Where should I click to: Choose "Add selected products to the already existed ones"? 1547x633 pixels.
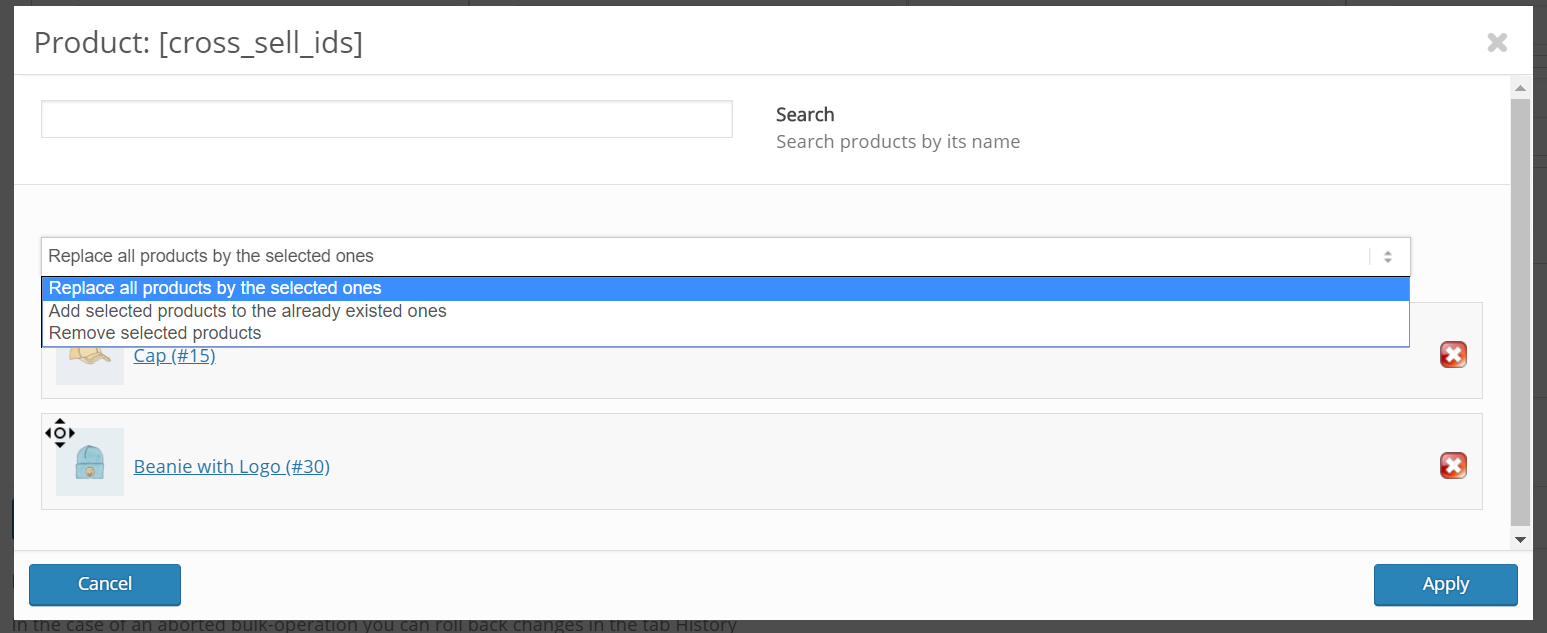coord(248,311)
